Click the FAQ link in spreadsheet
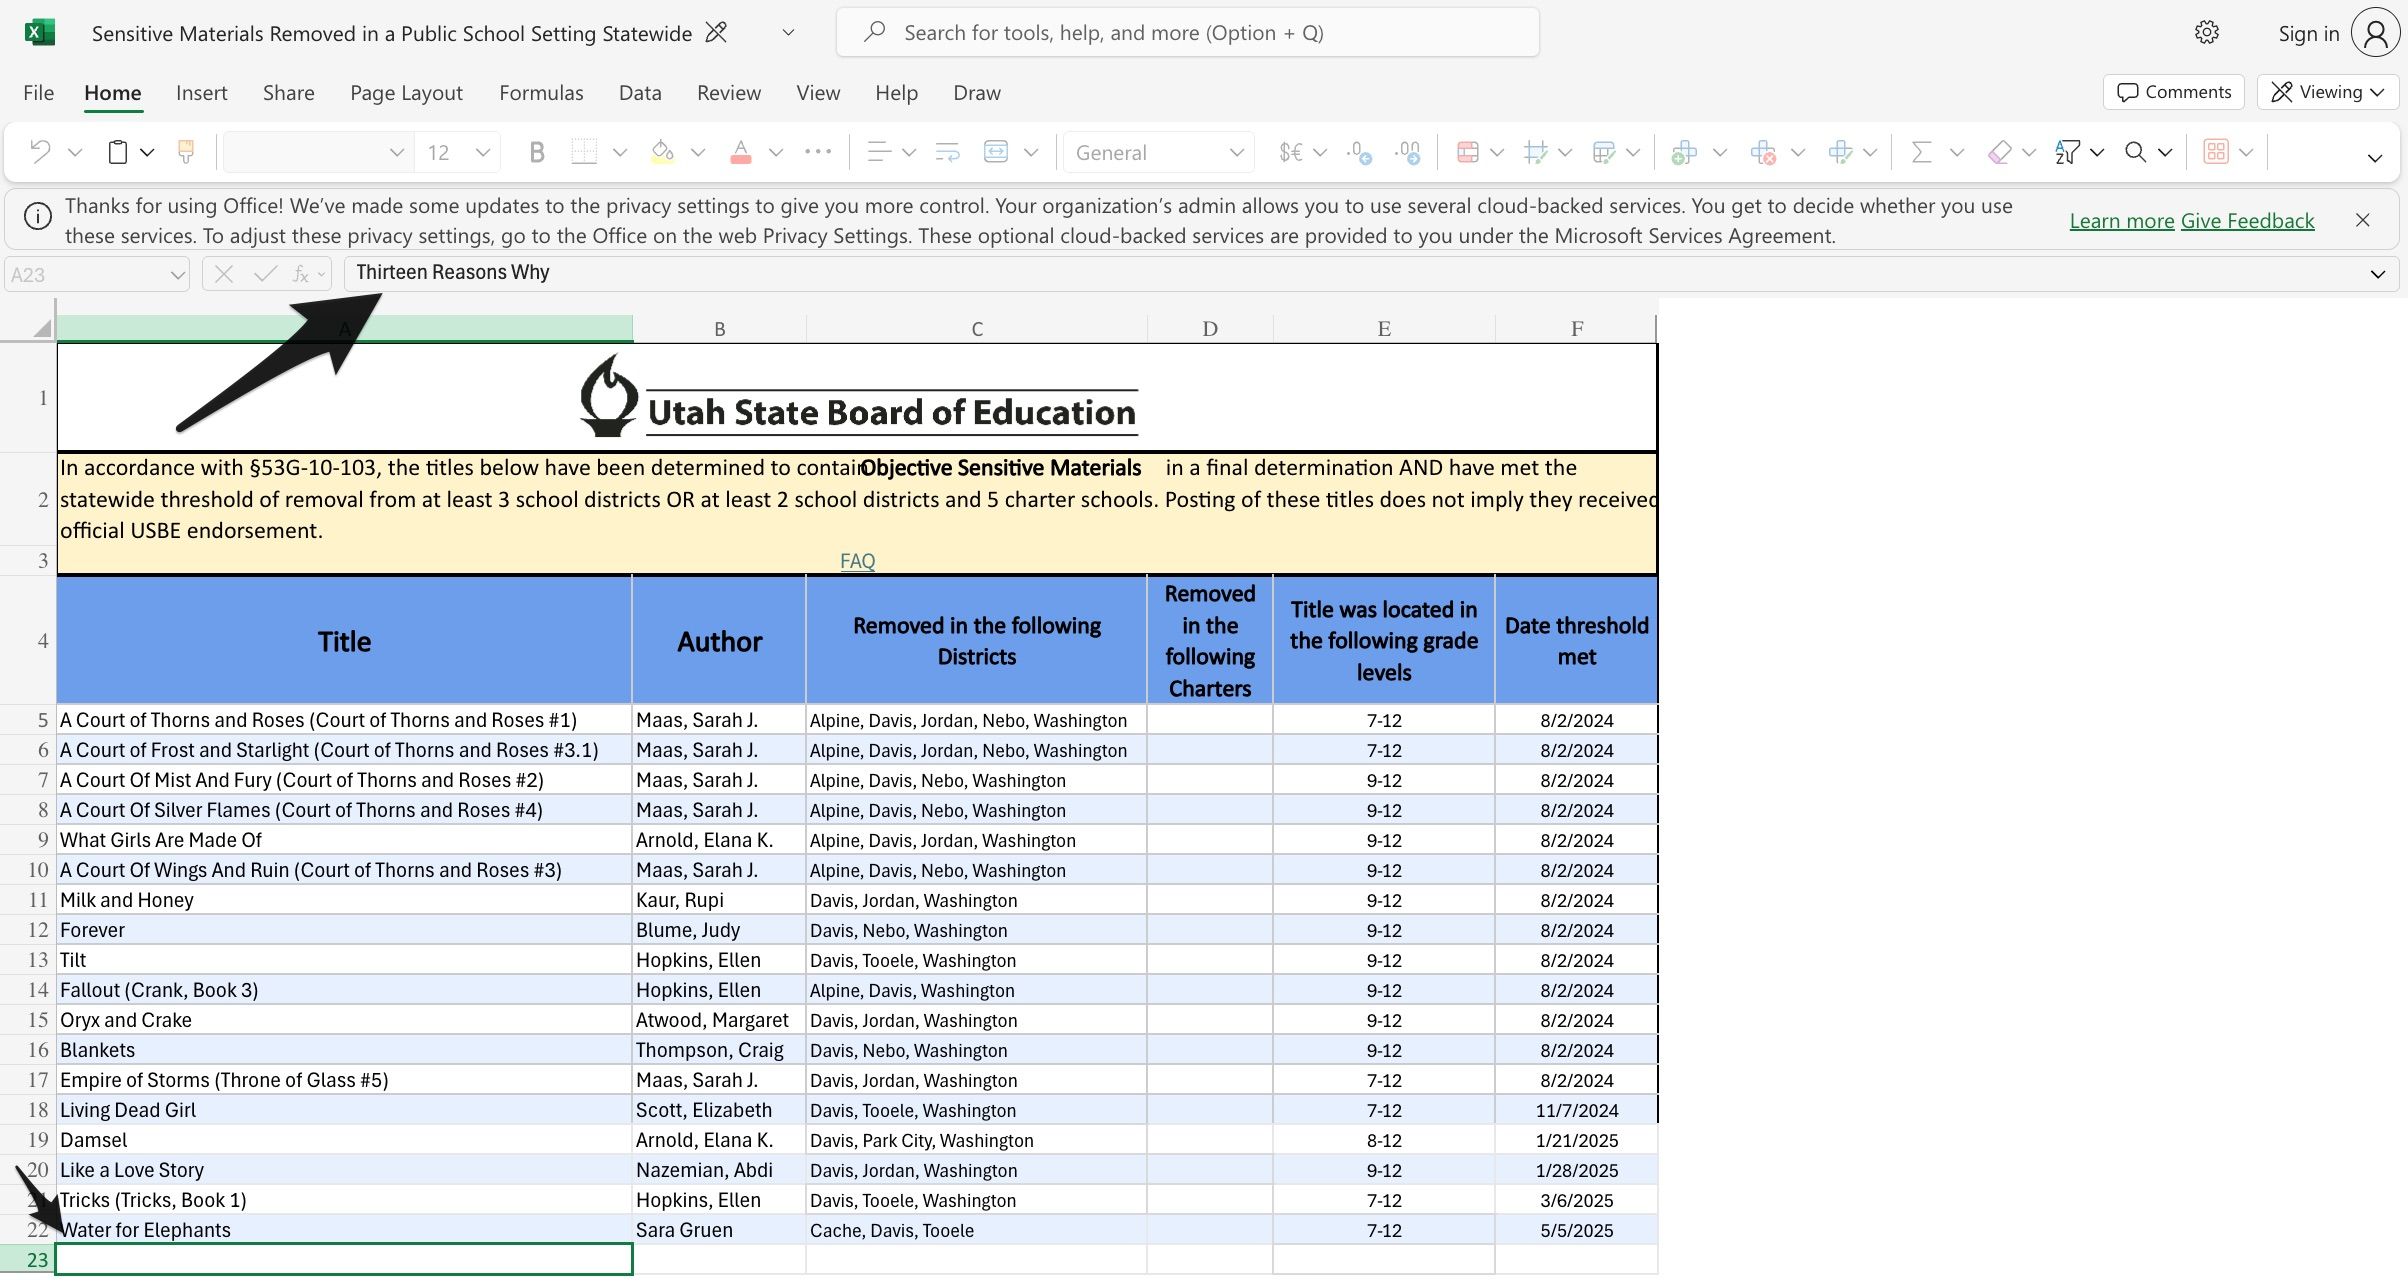 pos(857,561)
